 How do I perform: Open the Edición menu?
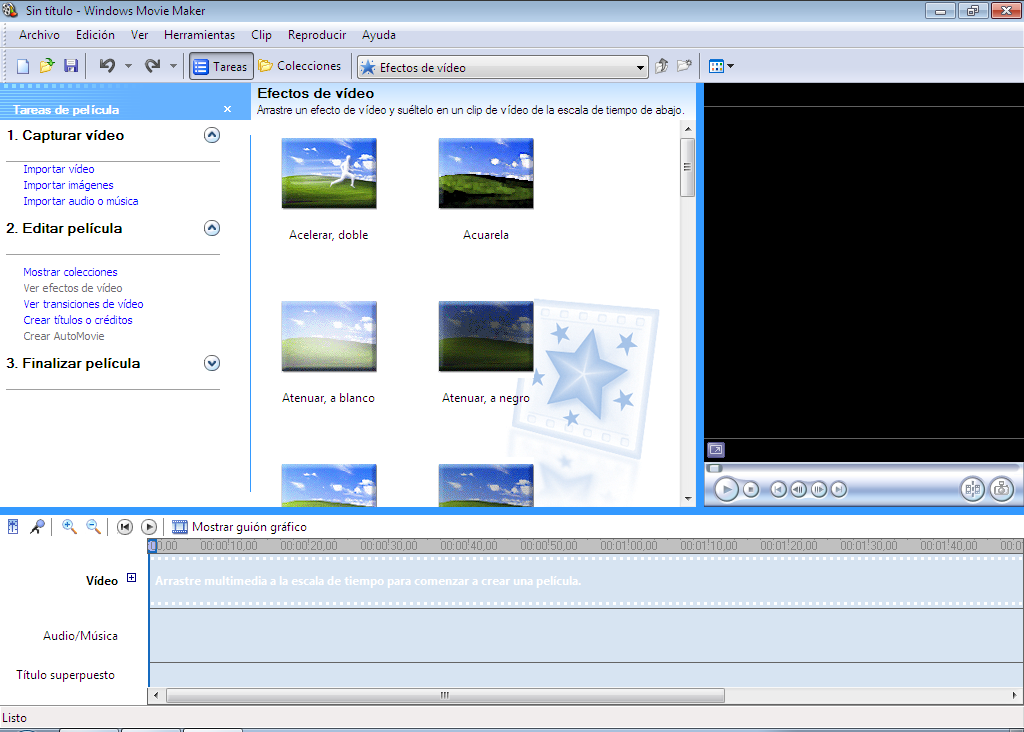[95, 35]
